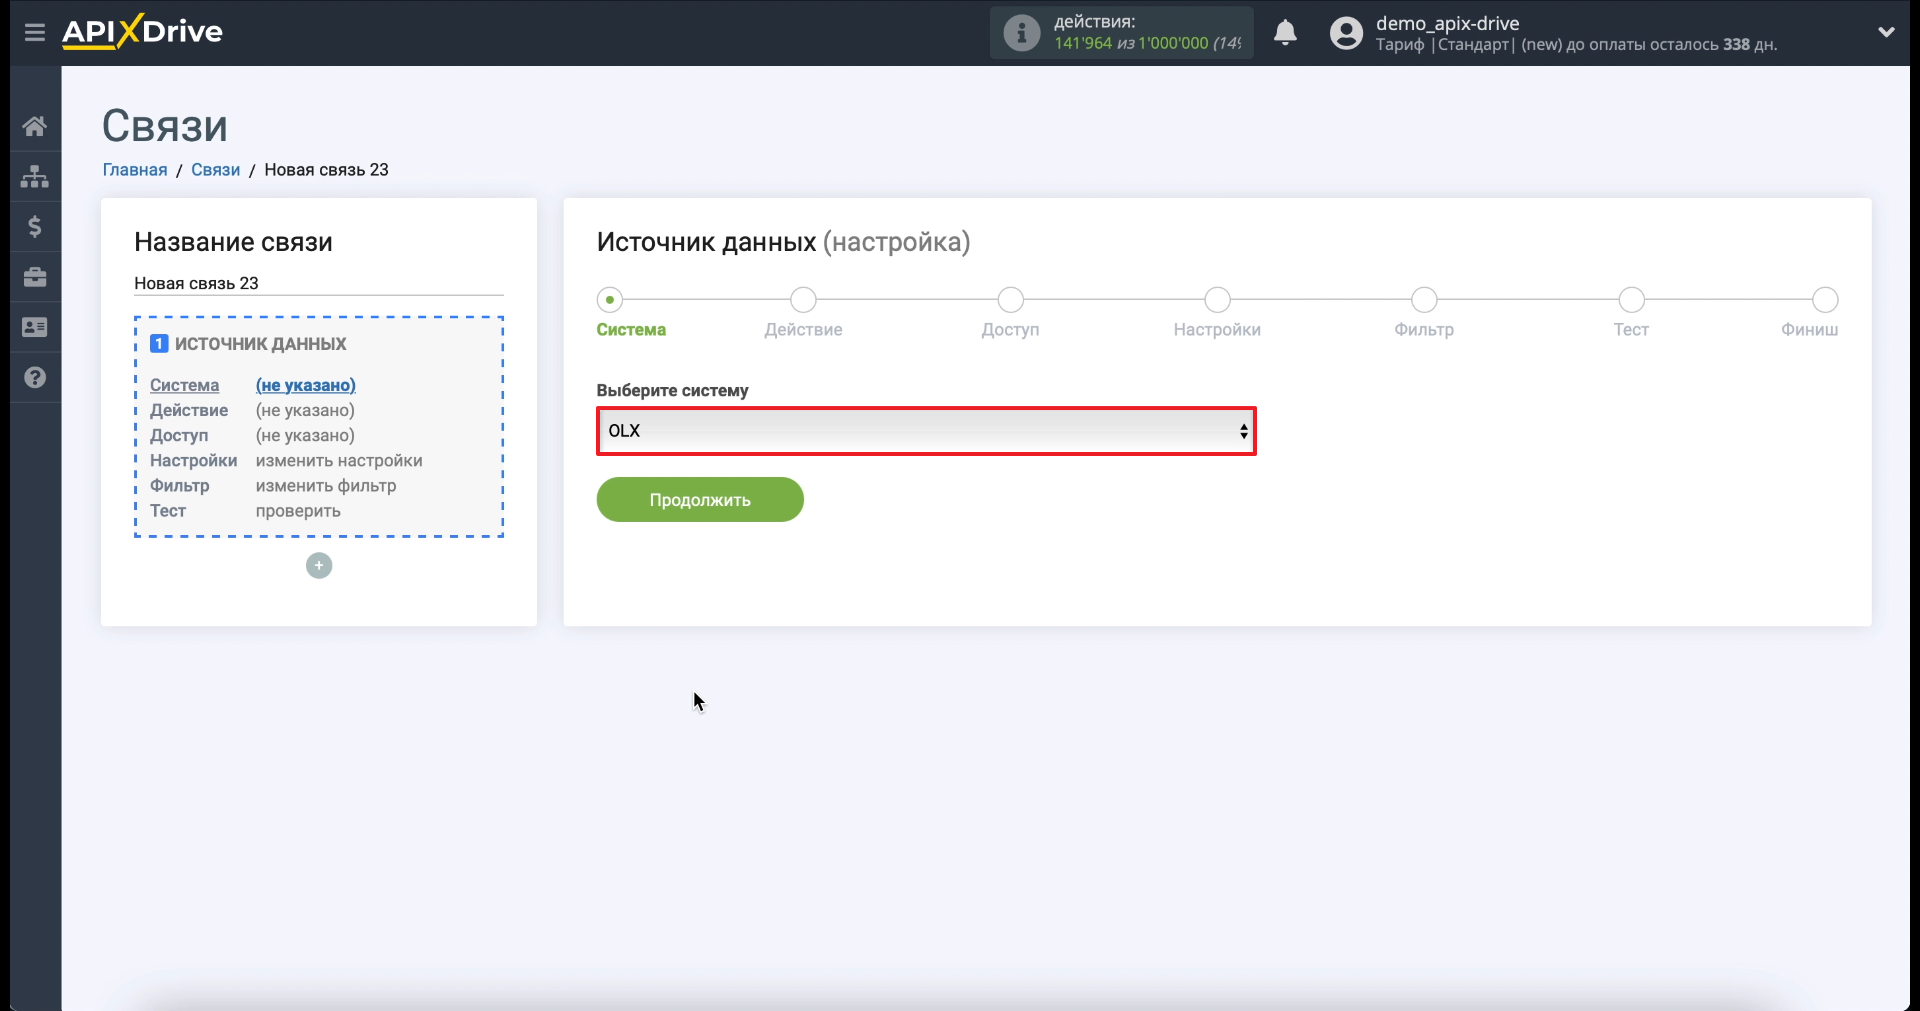1920x1011 pixels.
Task: Click the Настройки step label in the wizard
Action: (x=1217, y=330)
